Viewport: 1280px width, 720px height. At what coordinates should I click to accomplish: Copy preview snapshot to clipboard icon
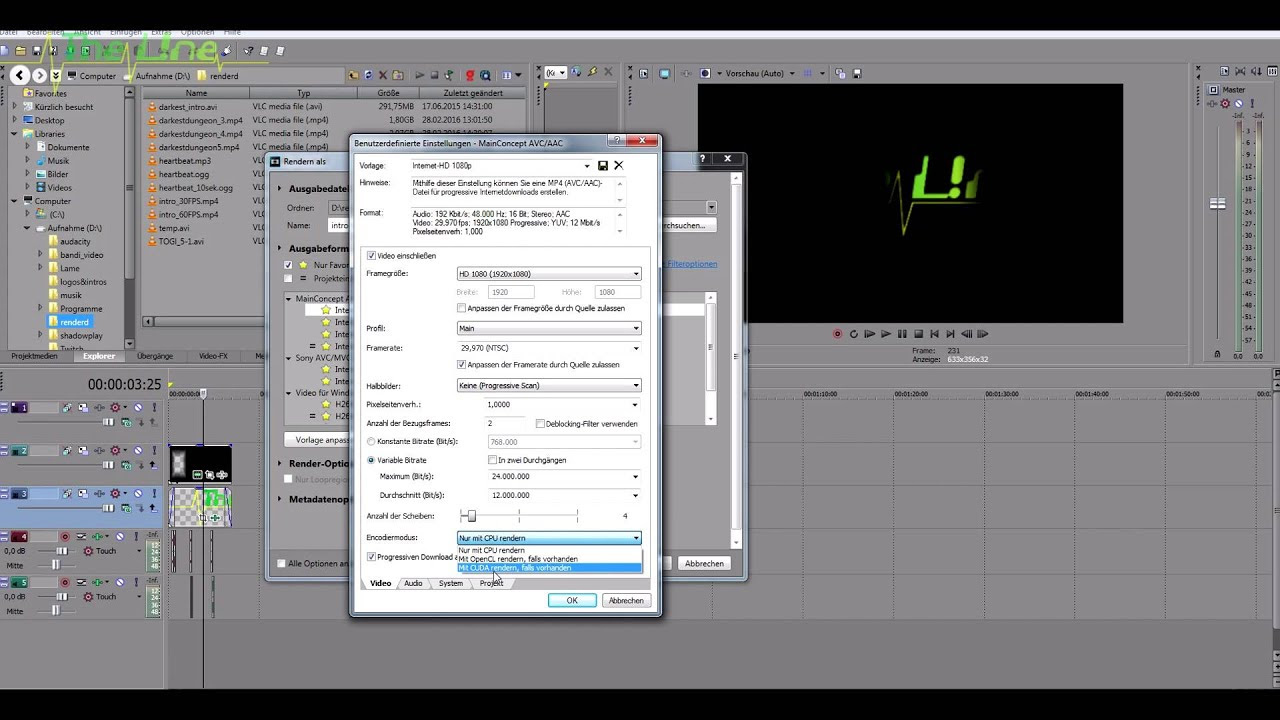(x=840, y=74)
